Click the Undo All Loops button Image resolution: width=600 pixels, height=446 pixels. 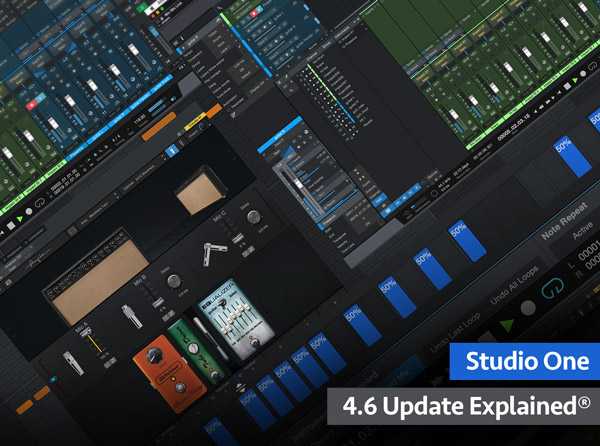click(515, 285)
